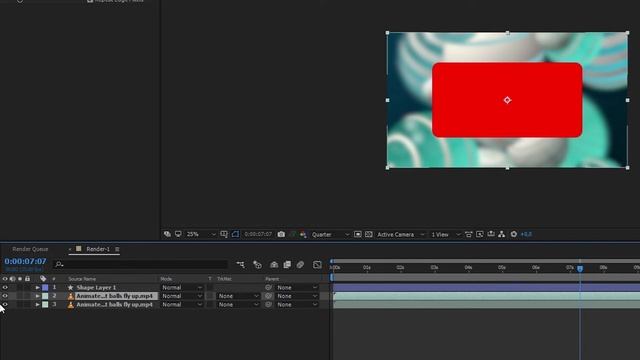Image resolution: width=640 pixels, height=360 pixels.
Task: Open Shape Layer 1 blending Mode dropdown
Action: 182,288
